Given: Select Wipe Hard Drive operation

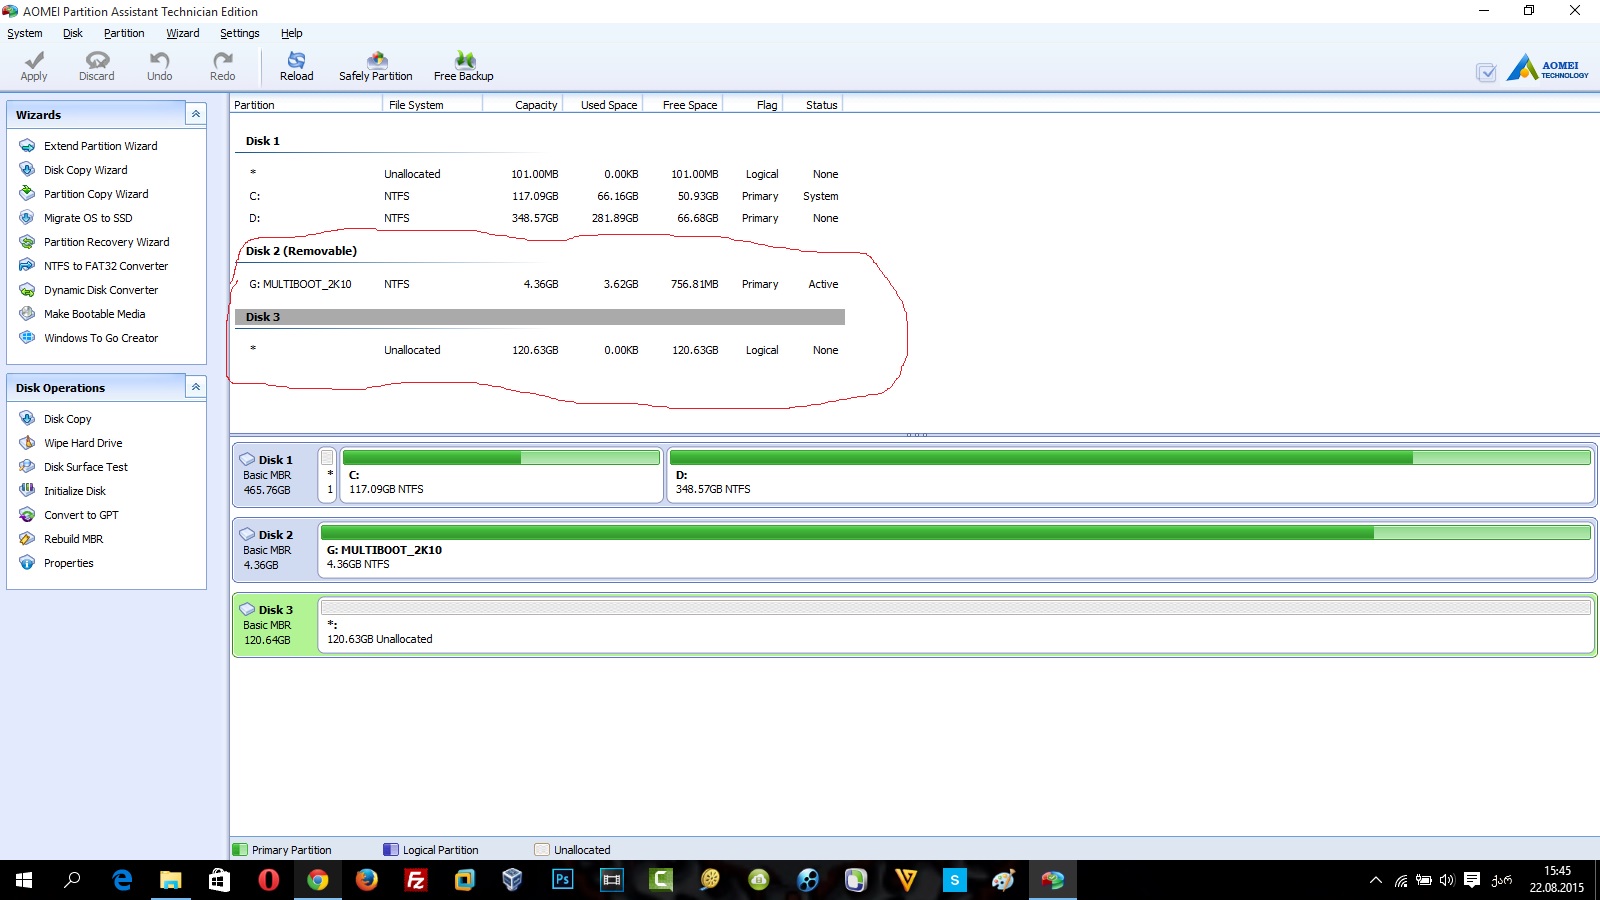Looking at the screenshot, I should [83, 443].
